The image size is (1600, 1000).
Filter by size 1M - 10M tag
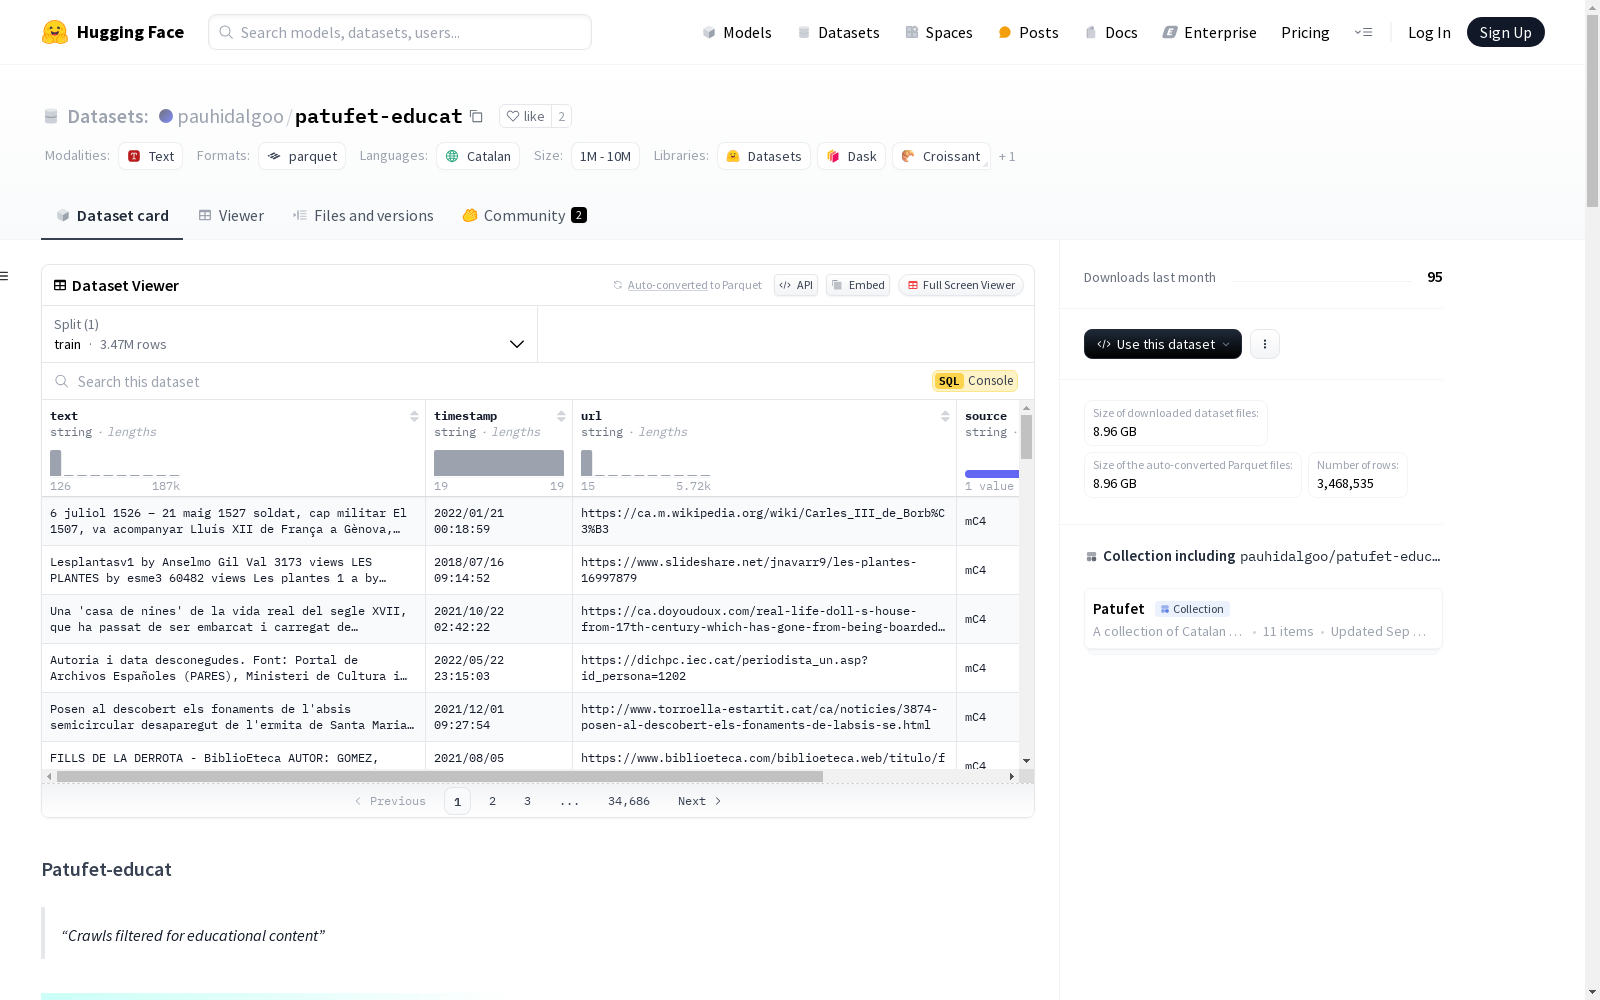[x=605, y=156]
